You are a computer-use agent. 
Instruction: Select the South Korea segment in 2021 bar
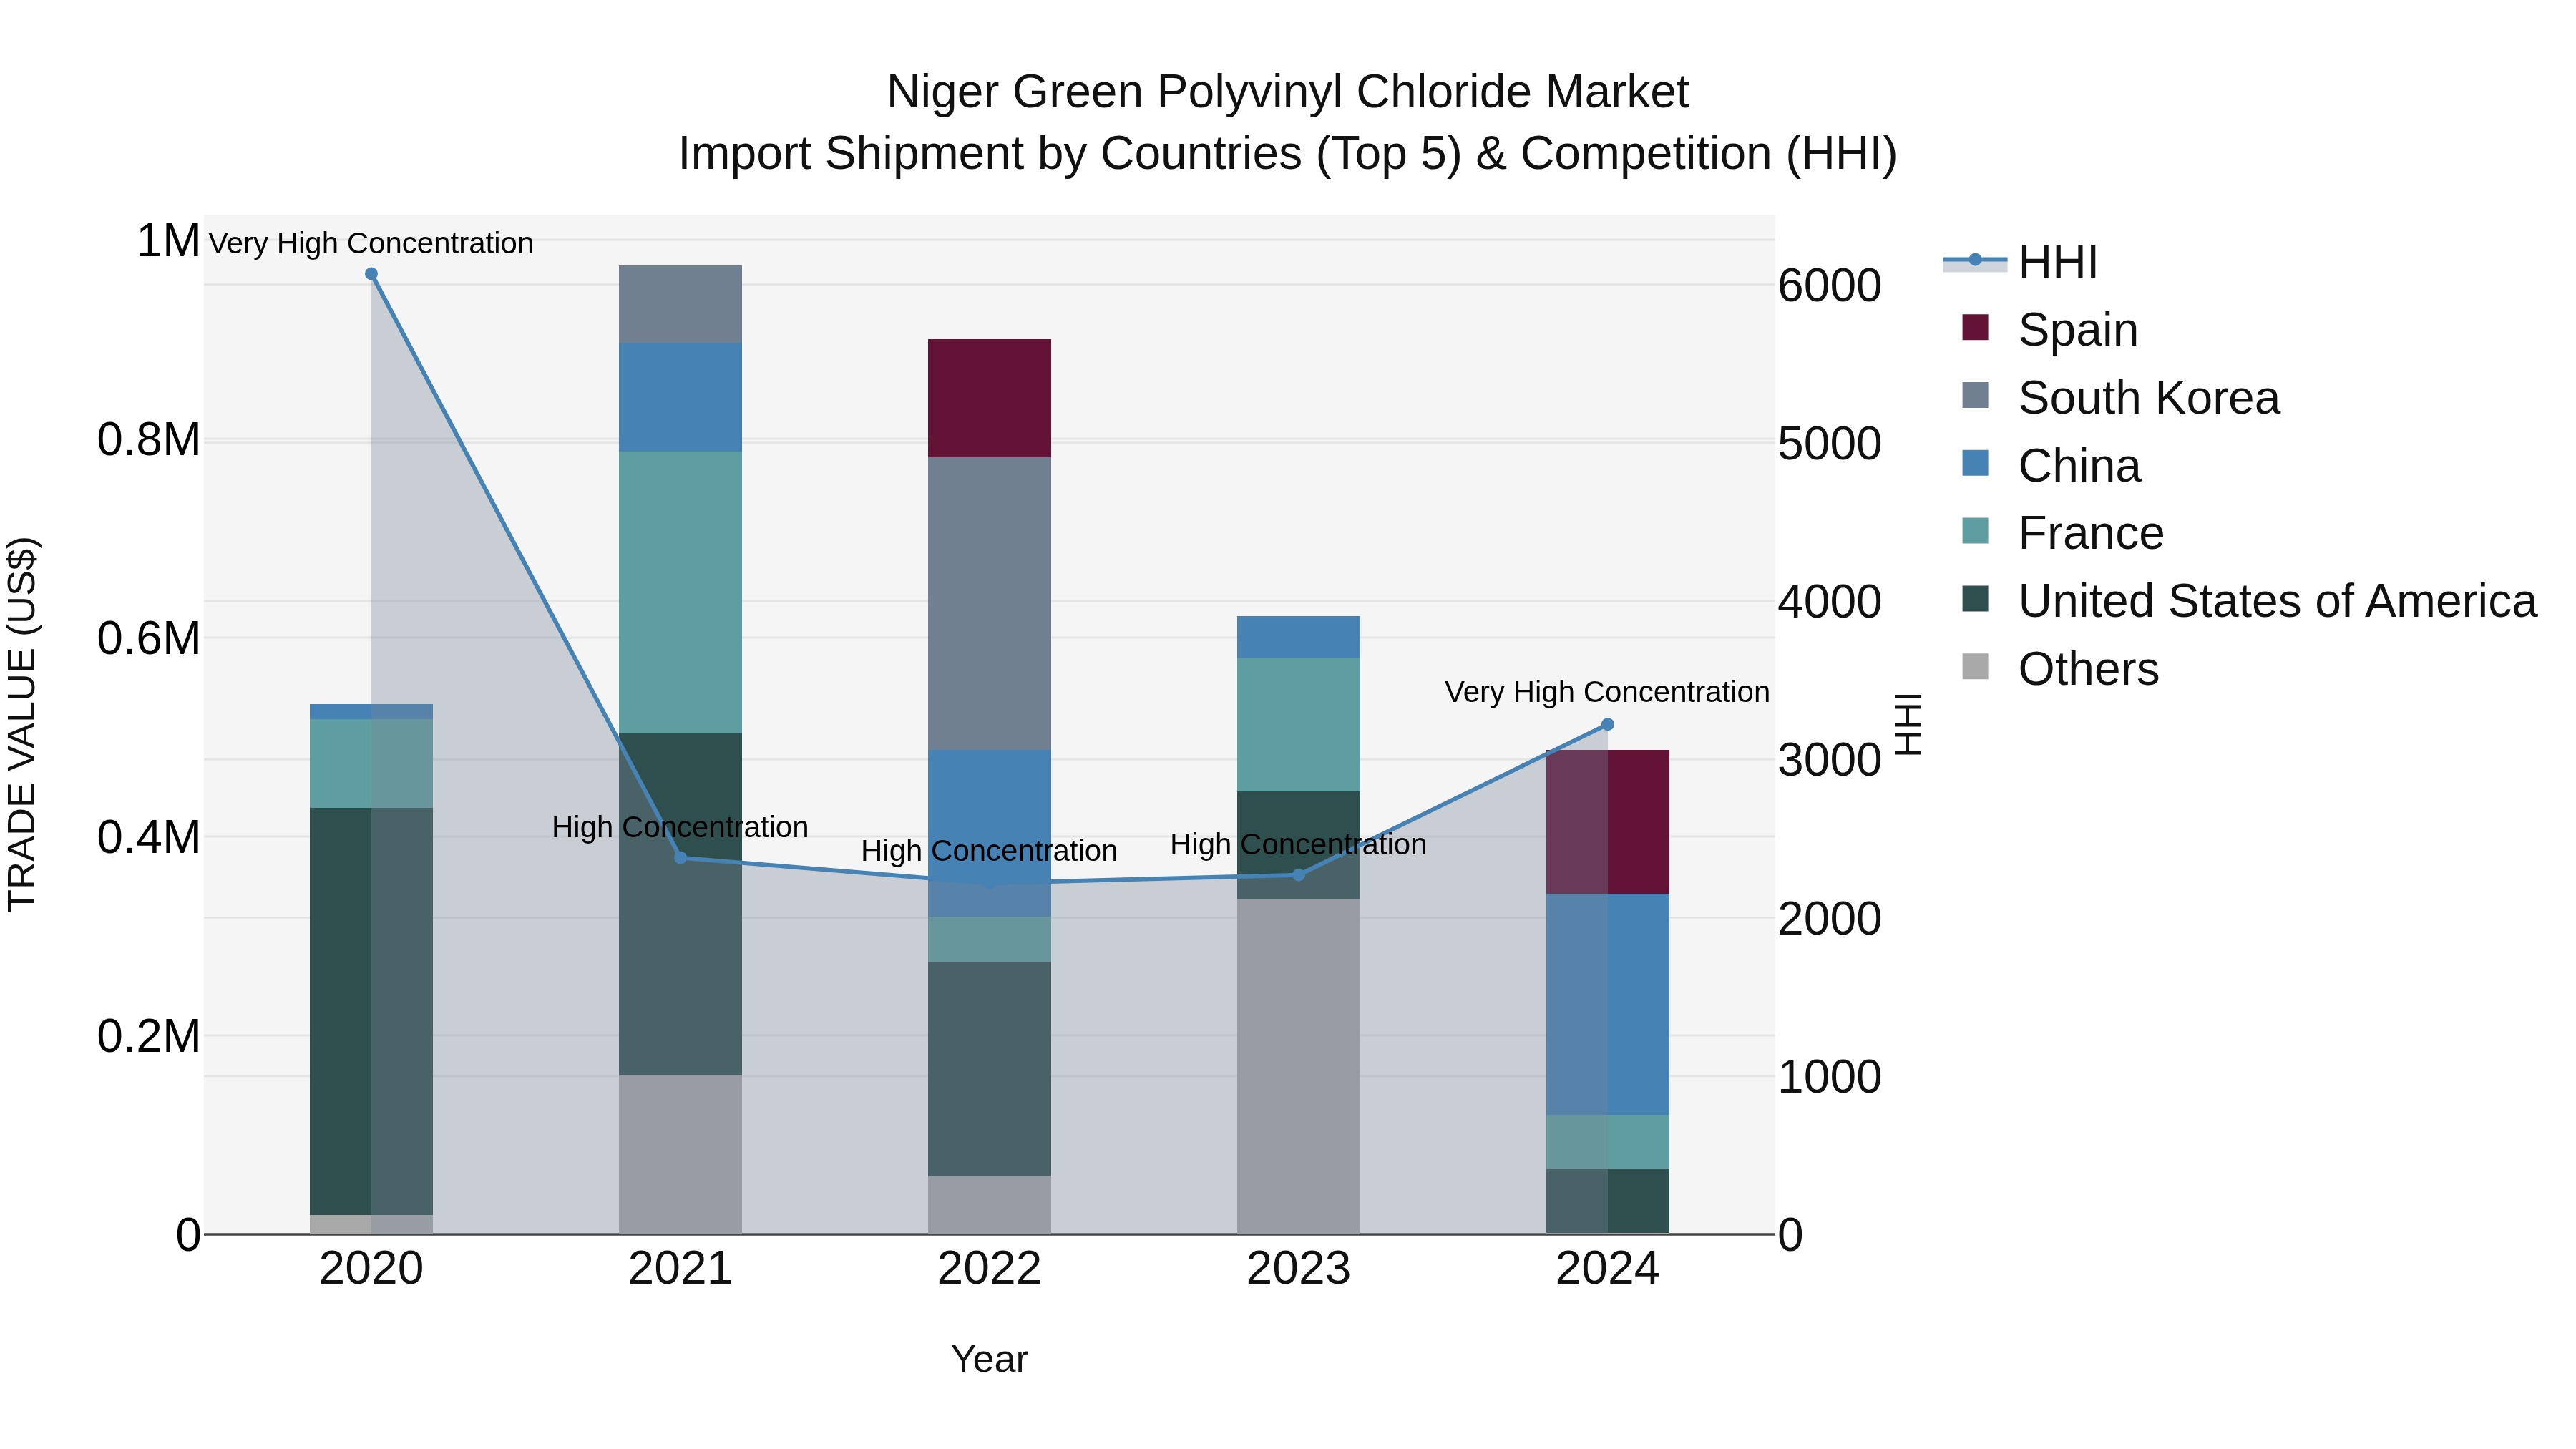680,304
